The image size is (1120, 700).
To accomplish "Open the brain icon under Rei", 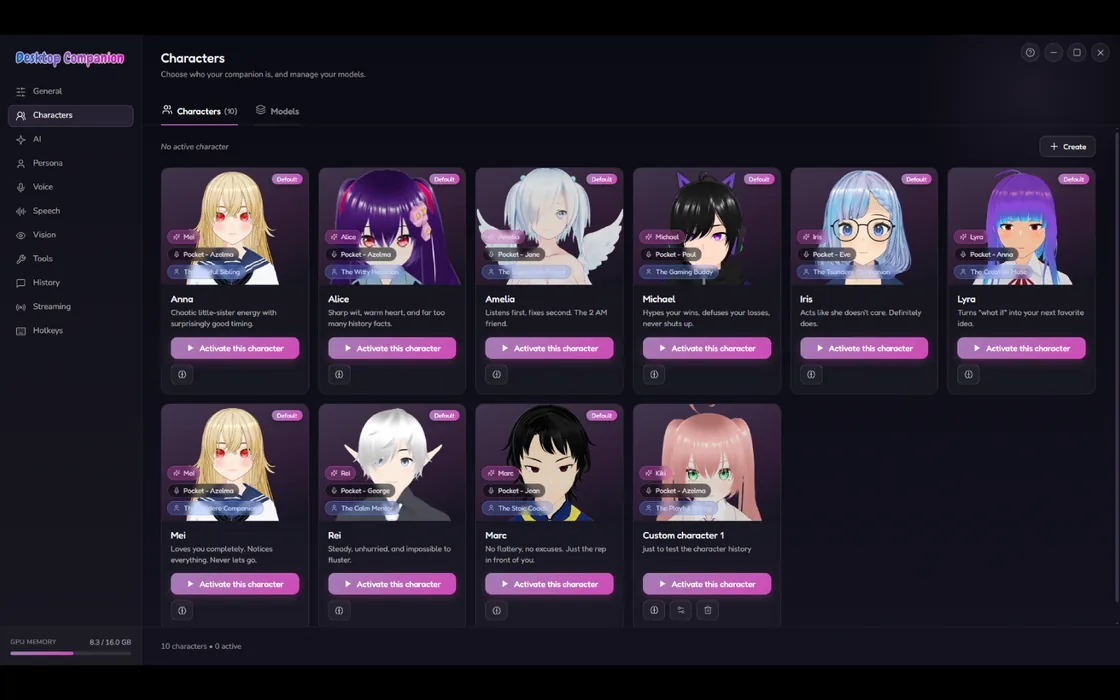I will (x=339, y=611).
